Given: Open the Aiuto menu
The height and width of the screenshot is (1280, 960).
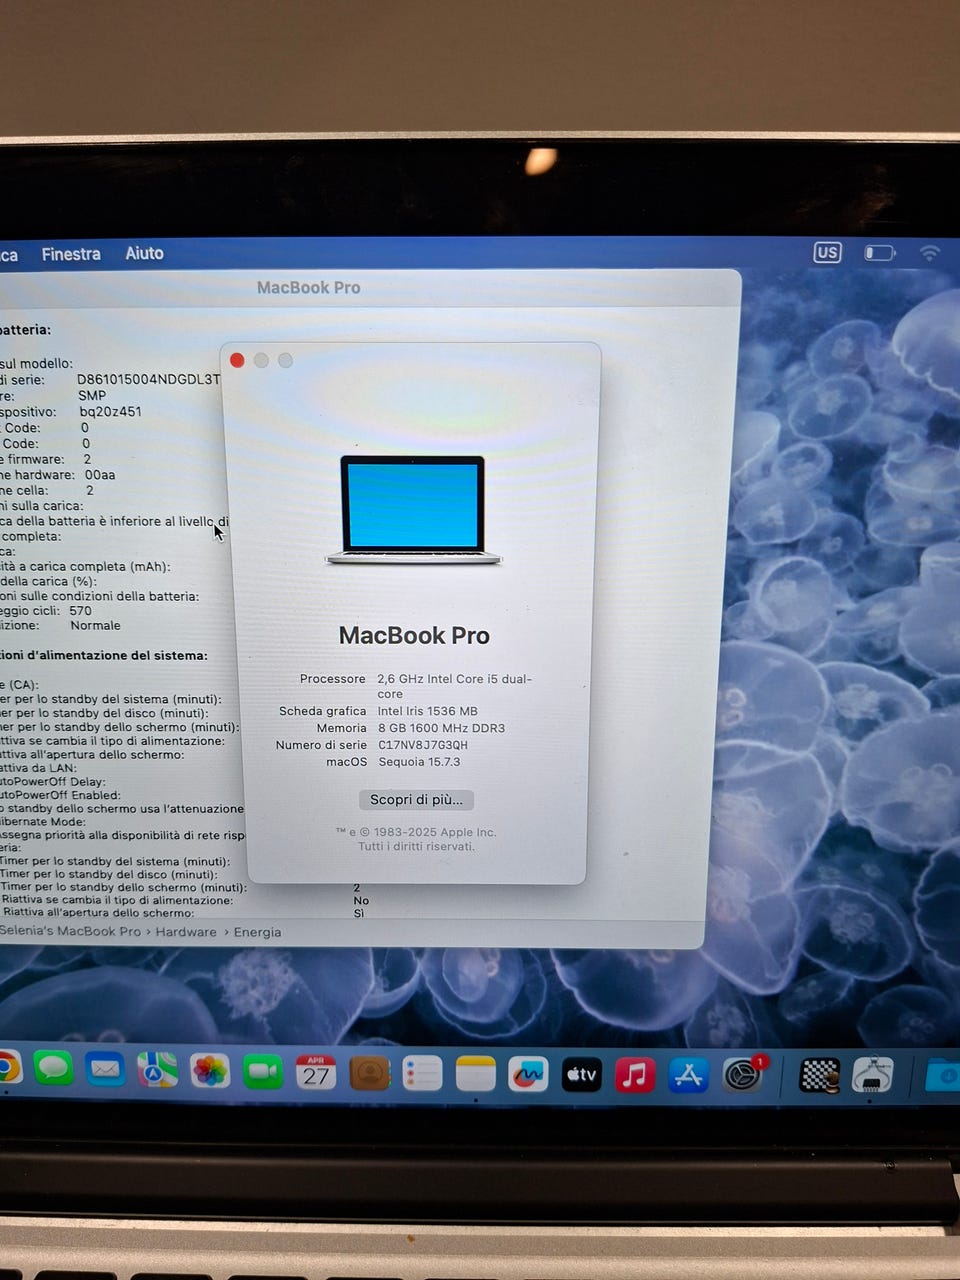Looking at the screenshot, I should (144, 253).
